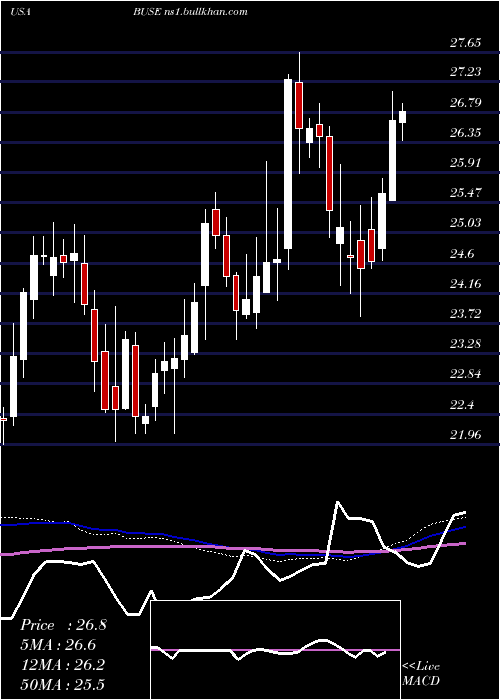Click the <<Live MACD label
The height and width of the screenshot is (700, 500).
click(x=421, y=673)
